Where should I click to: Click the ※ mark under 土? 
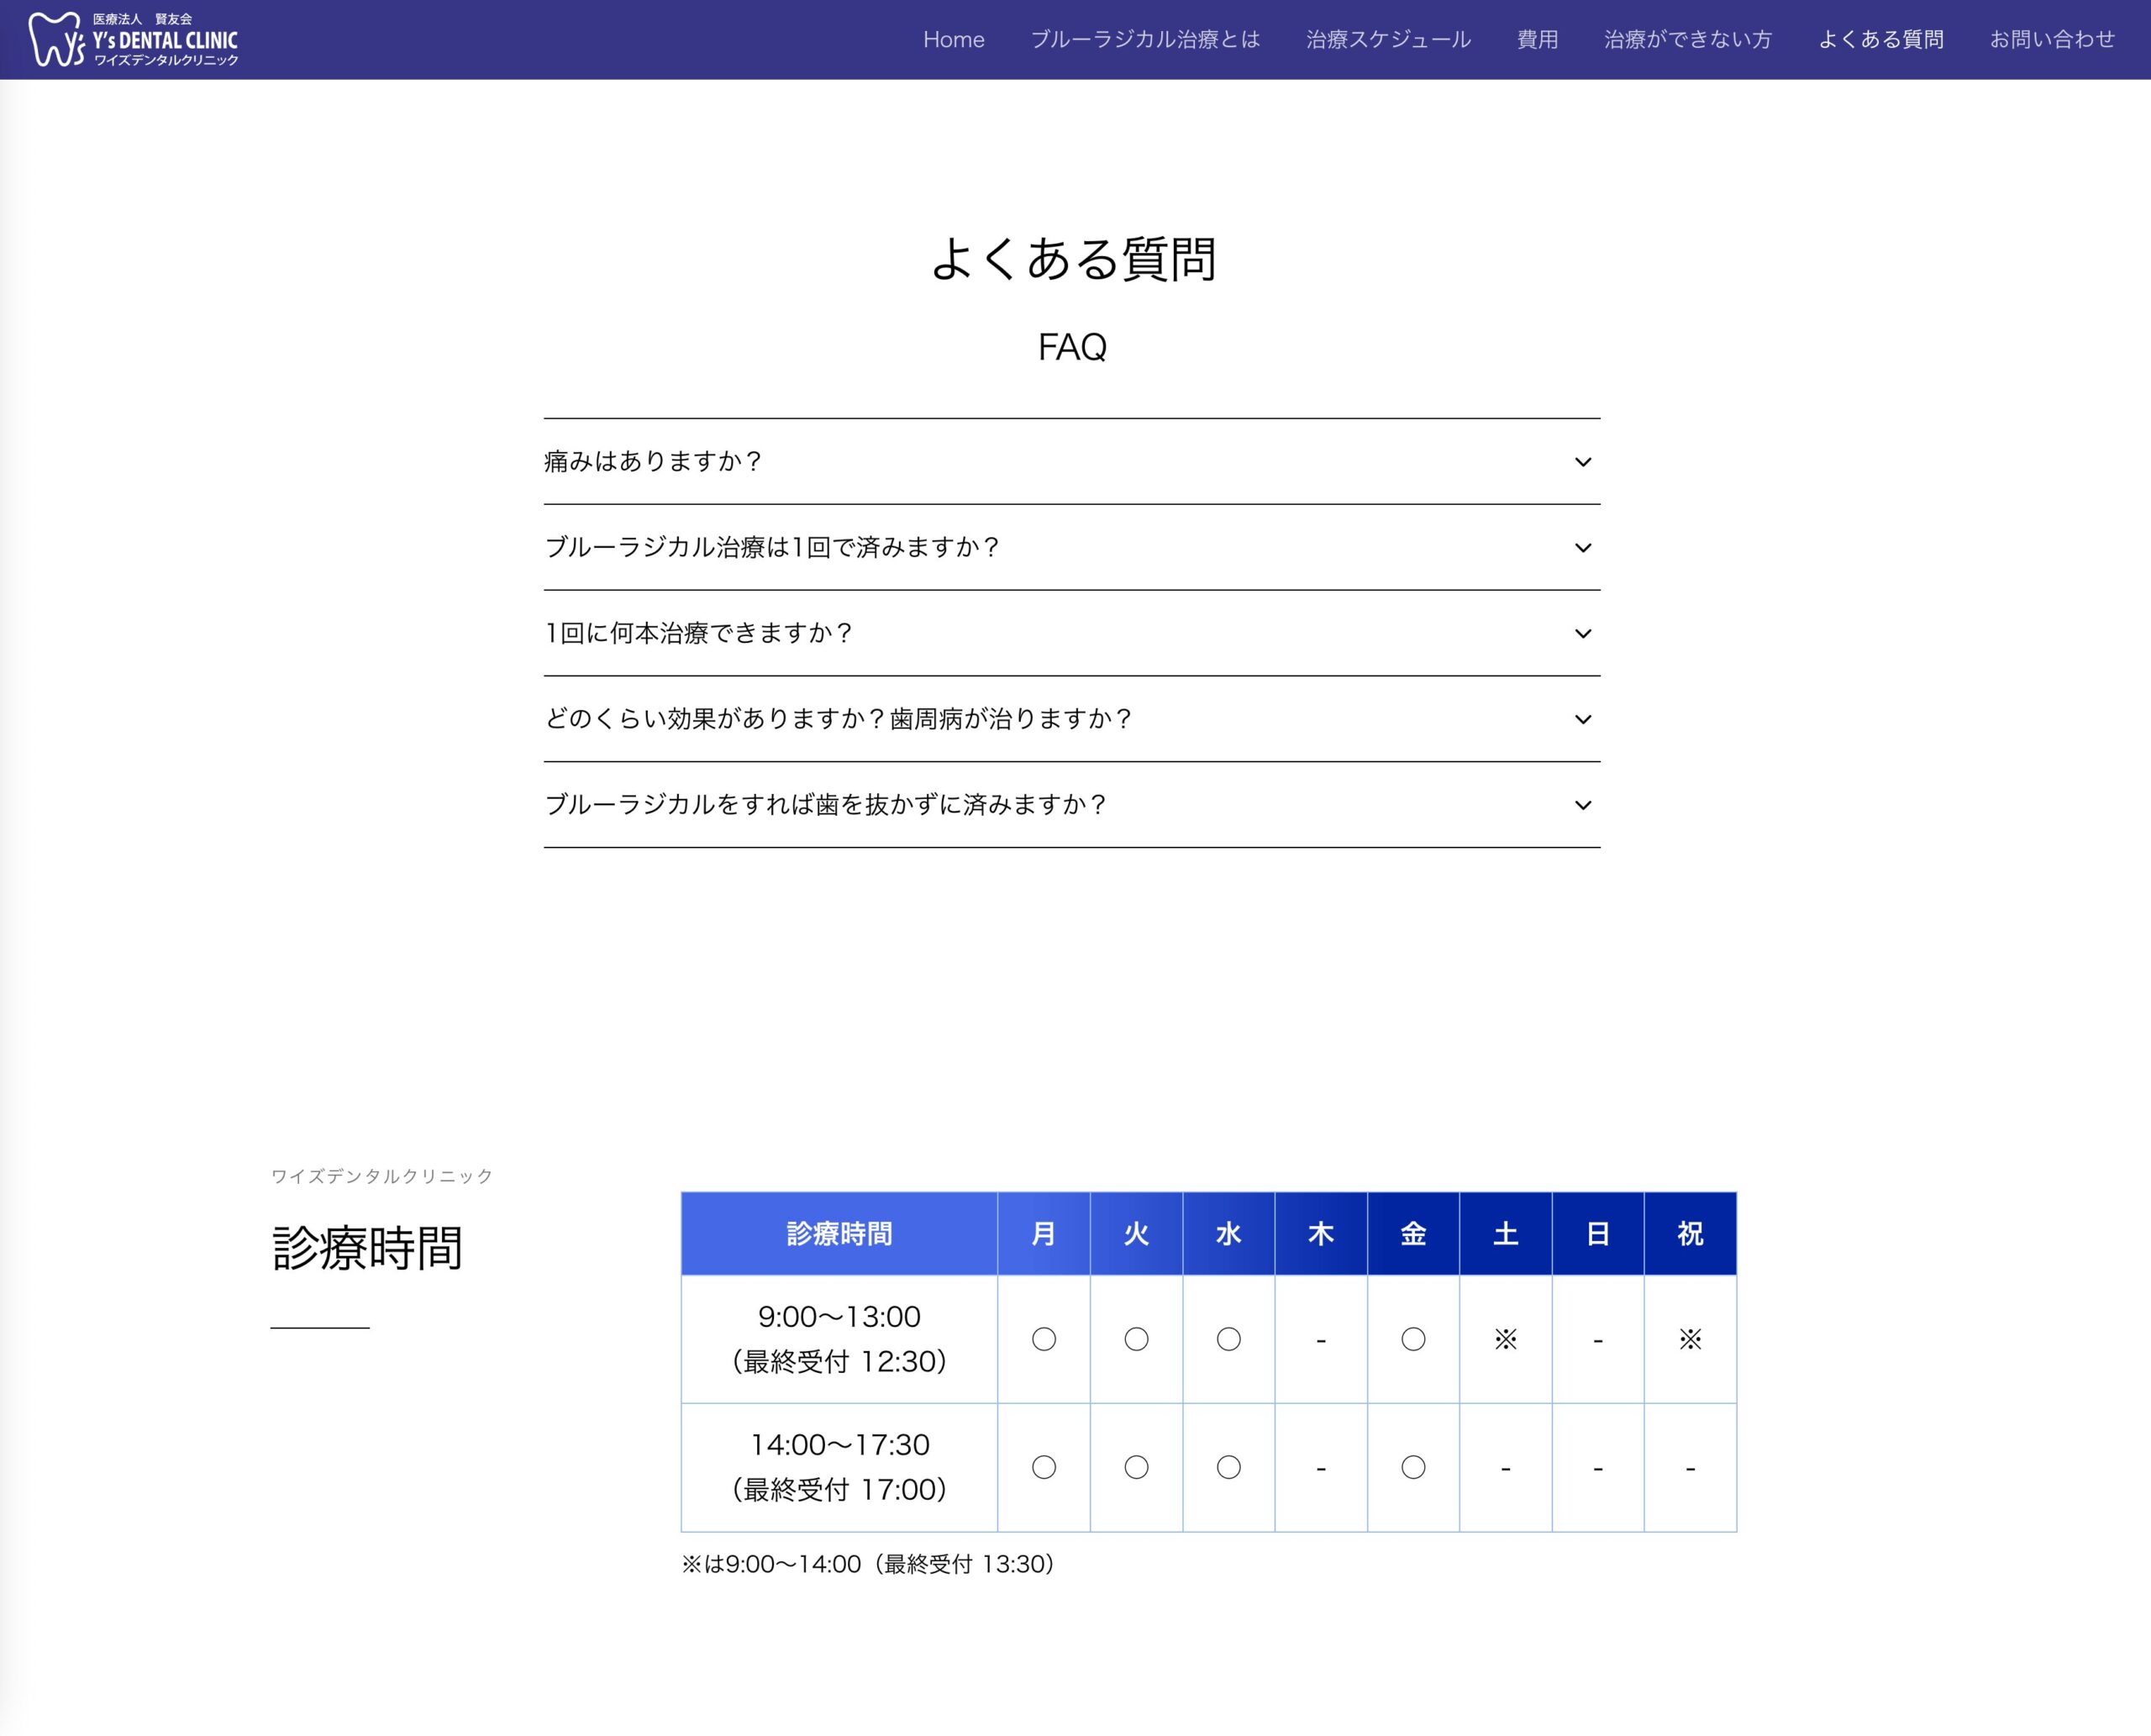click(1506, 1339)
